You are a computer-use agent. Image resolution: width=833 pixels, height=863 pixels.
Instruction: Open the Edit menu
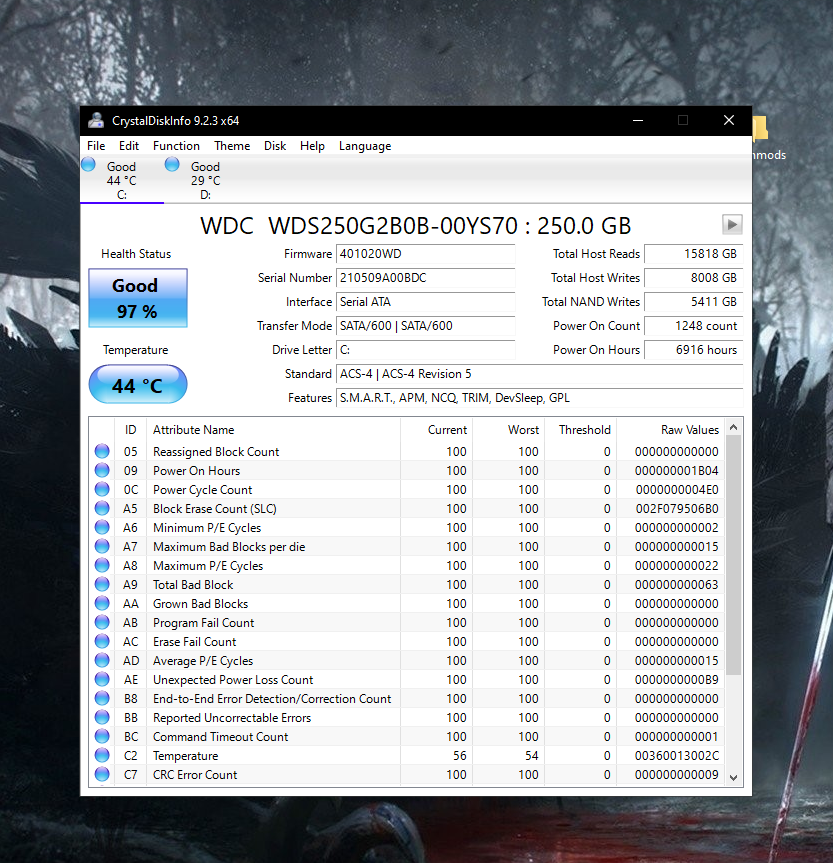pyautogui.click(x=128, y=146)
